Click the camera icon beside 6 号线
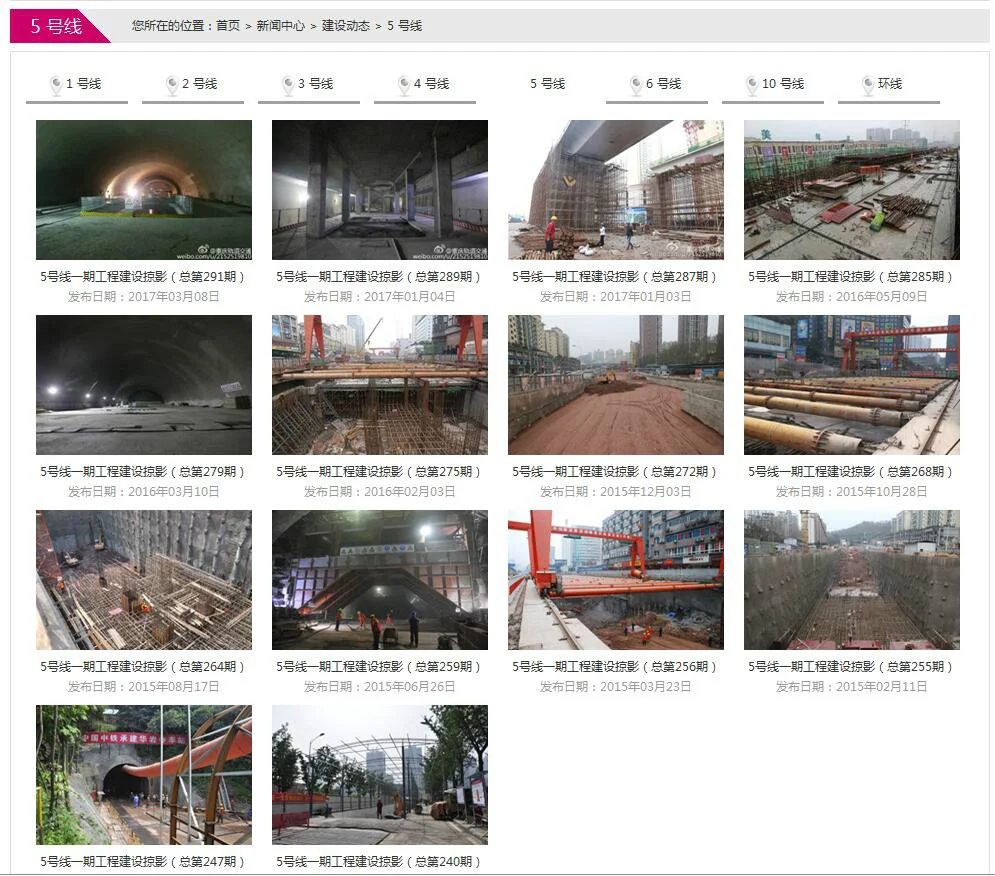The width and height of the screenshot is (995, 876). (636, 85)
